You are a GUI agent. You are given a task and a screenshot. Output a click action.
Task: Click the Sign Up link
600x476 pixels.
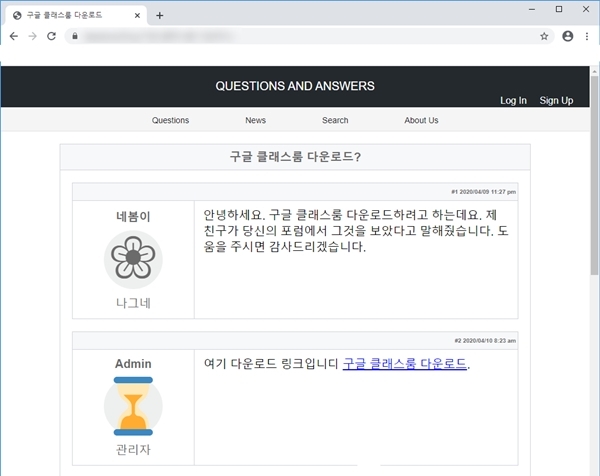point(556,101)
